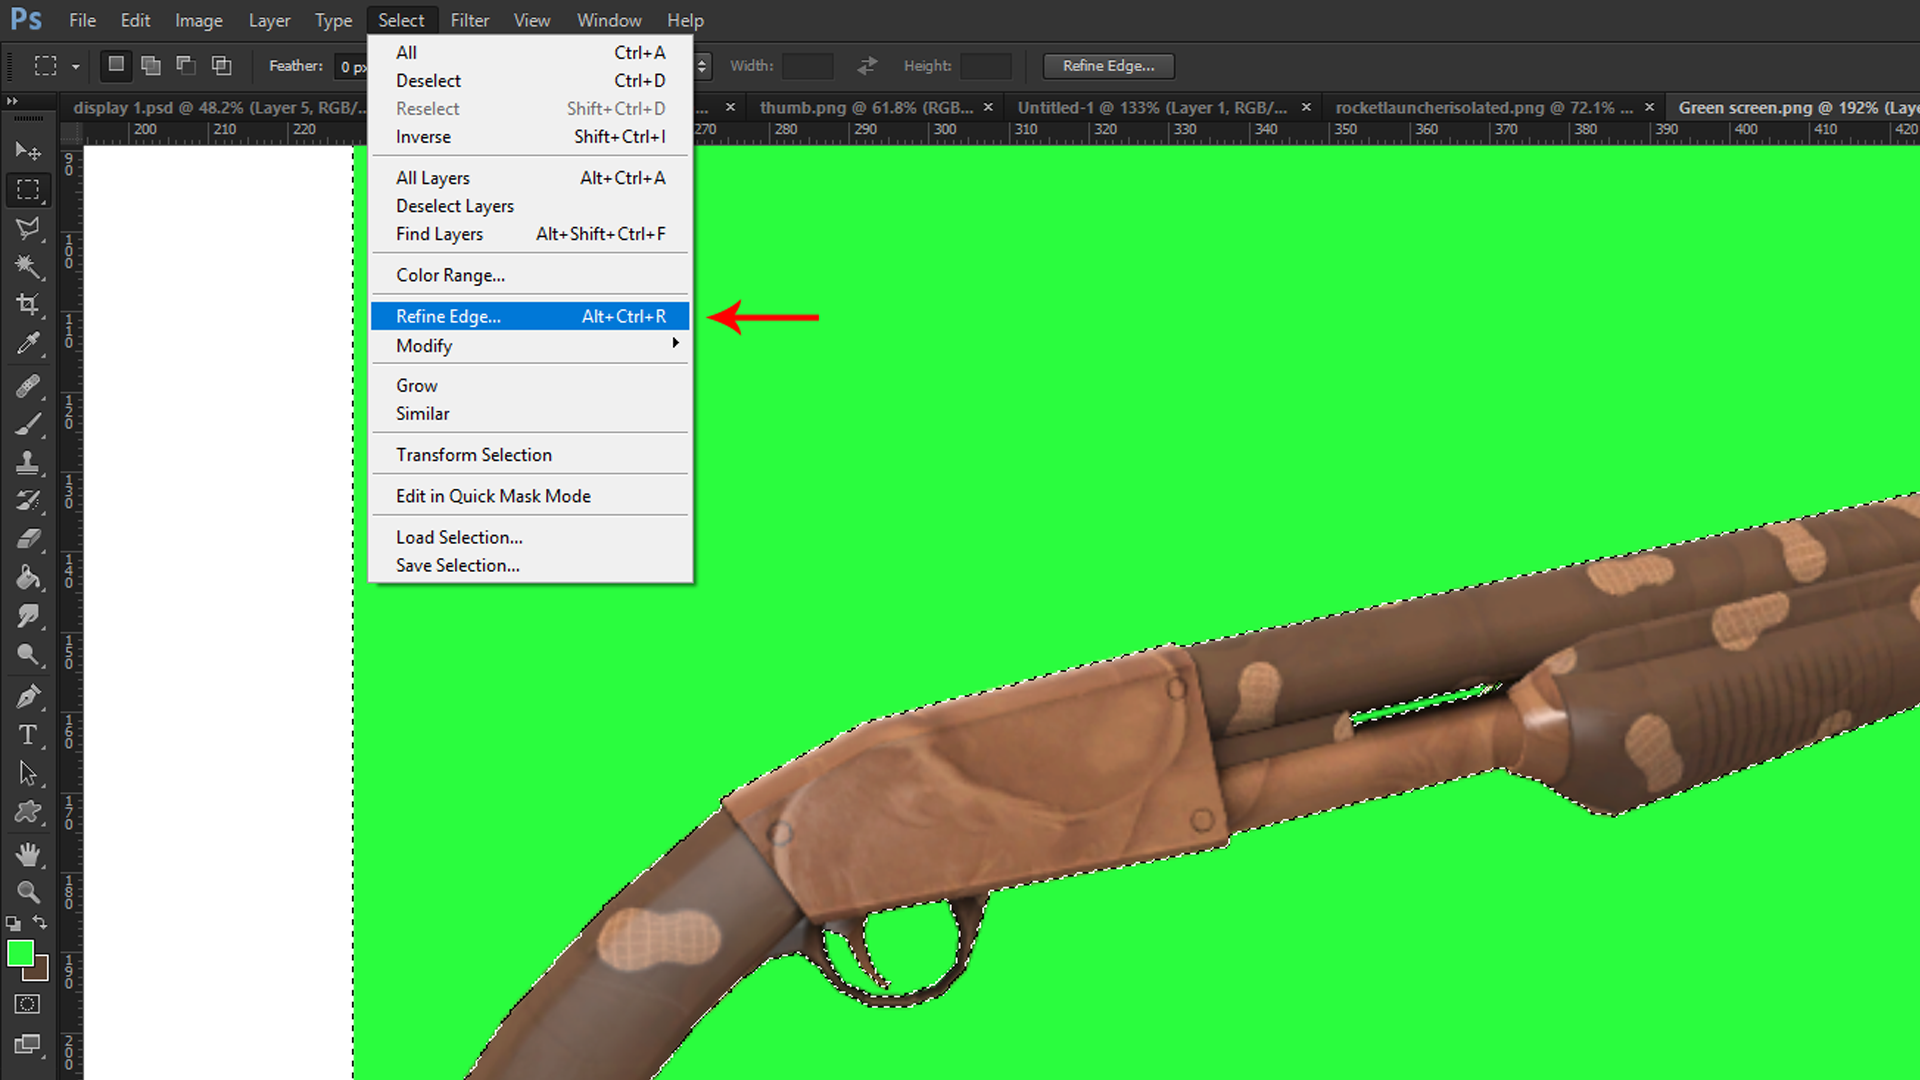This screenshot has height=1080, width=1920.
Task: Choose Color Range from Select menu
Action: click(450, 275)
